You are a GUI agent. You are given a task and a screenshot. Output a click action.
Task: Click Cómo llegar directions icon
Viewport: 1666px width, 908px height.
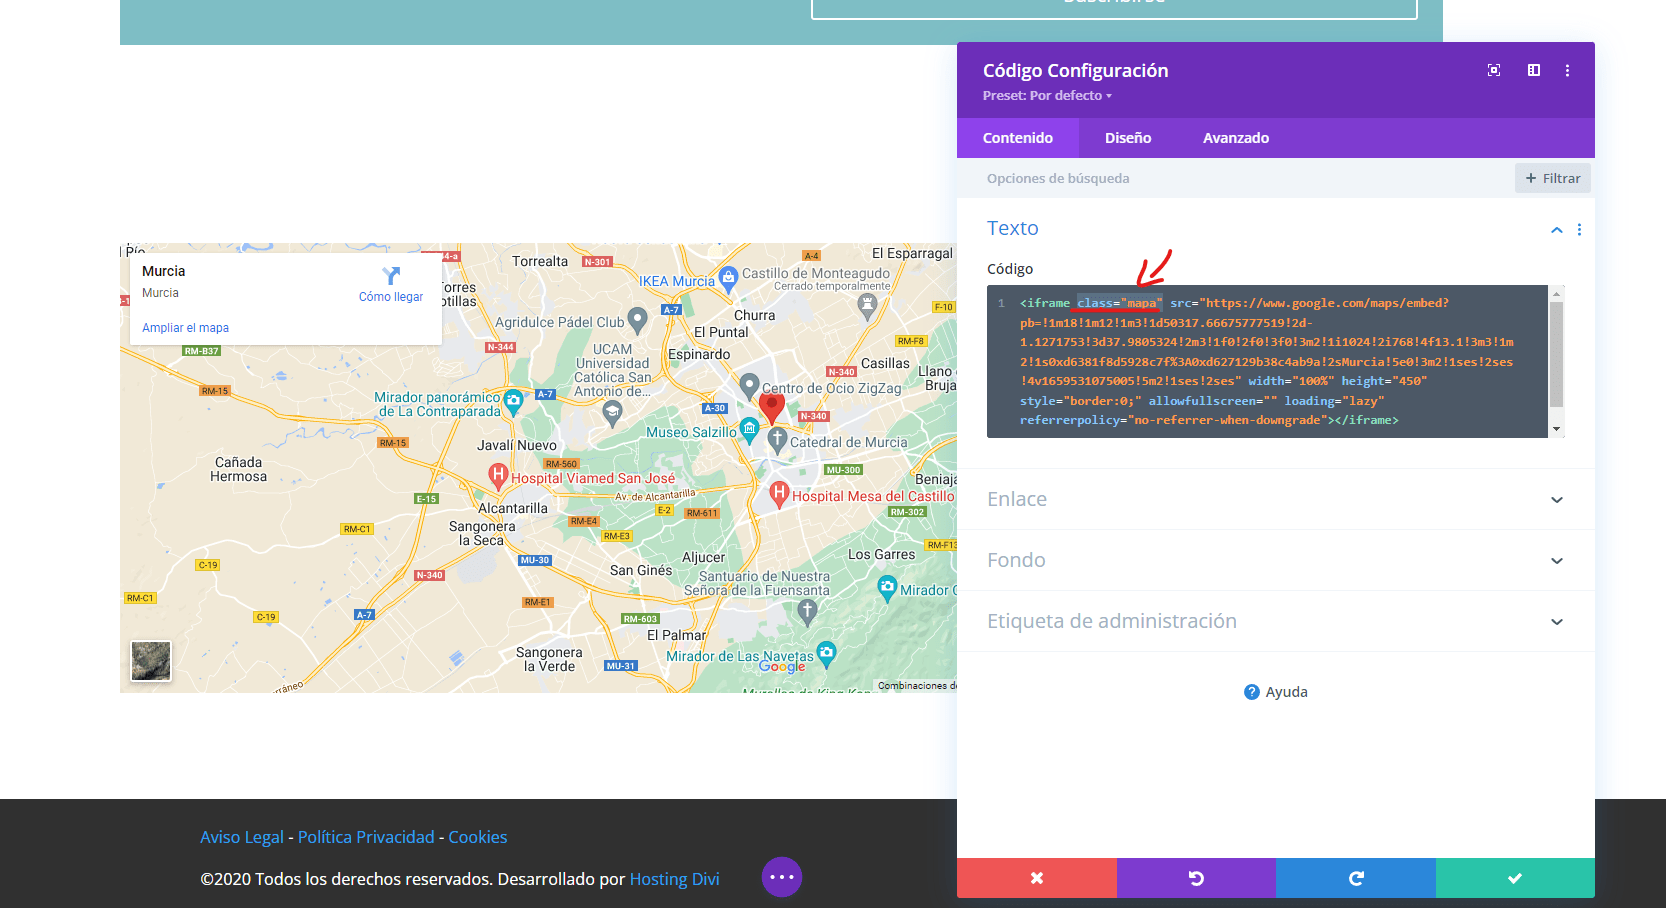coord(391,276)
